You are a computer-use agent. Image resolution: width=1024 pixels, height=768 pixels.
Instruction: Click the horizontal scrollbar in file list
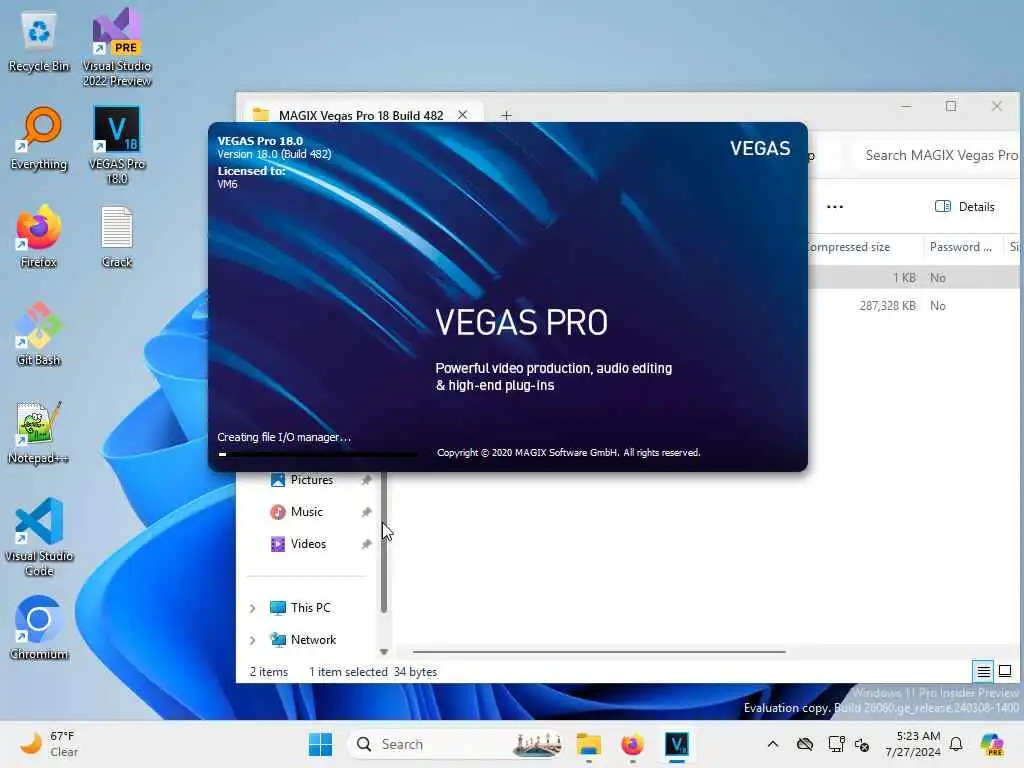coord(599,652)
